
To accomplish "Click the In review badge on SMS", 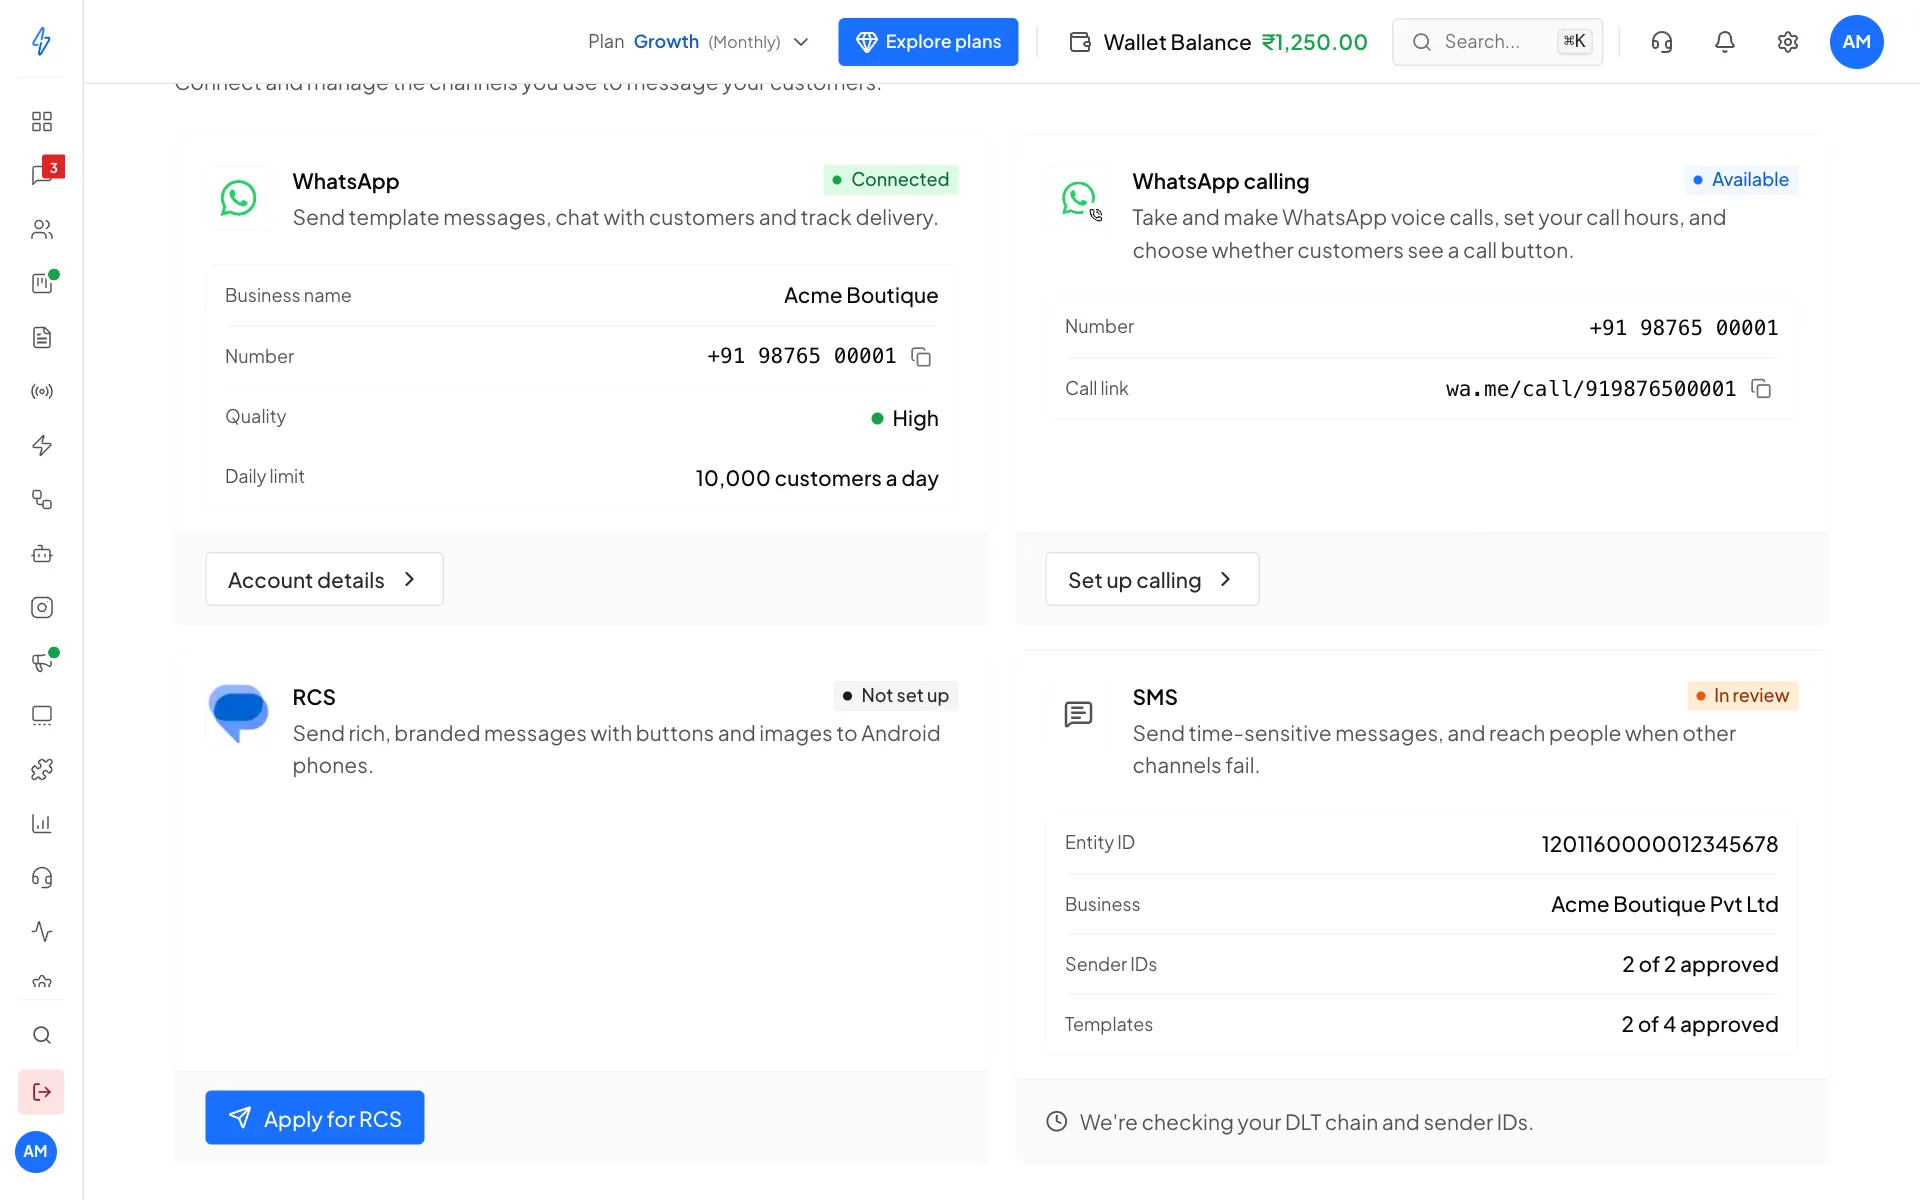I will pyautogui.click(x=1743, y=696).
